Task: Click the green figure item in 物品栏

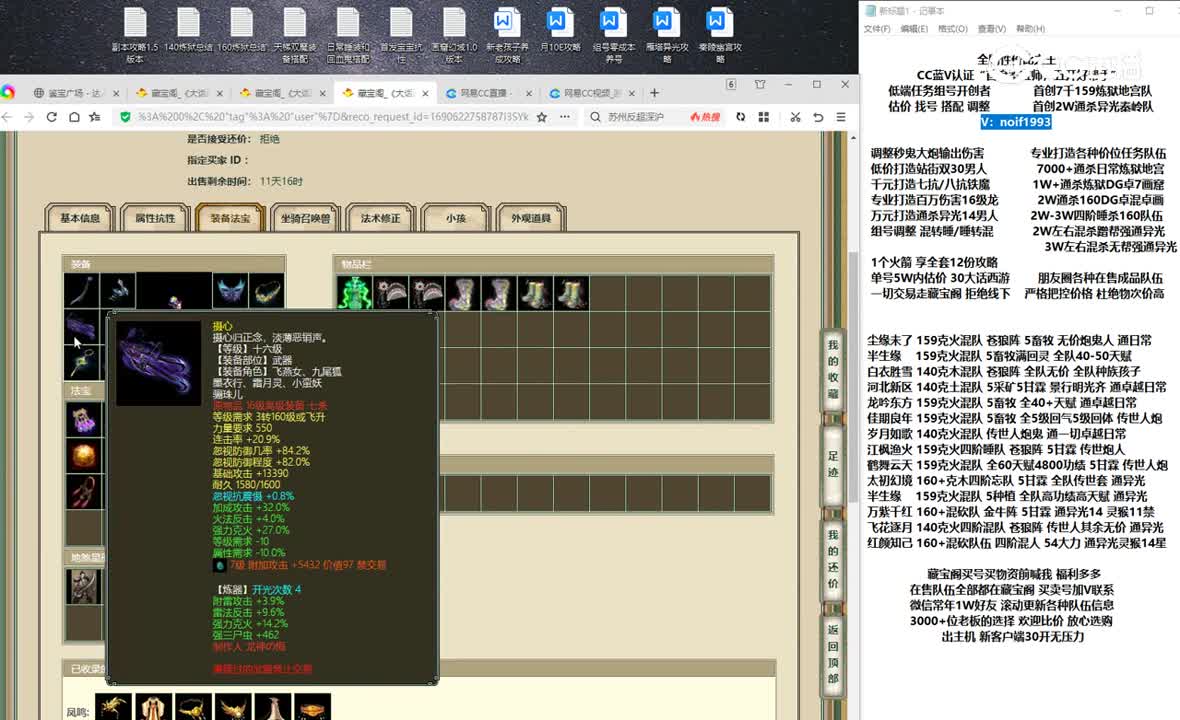Action: coord(354,293)
